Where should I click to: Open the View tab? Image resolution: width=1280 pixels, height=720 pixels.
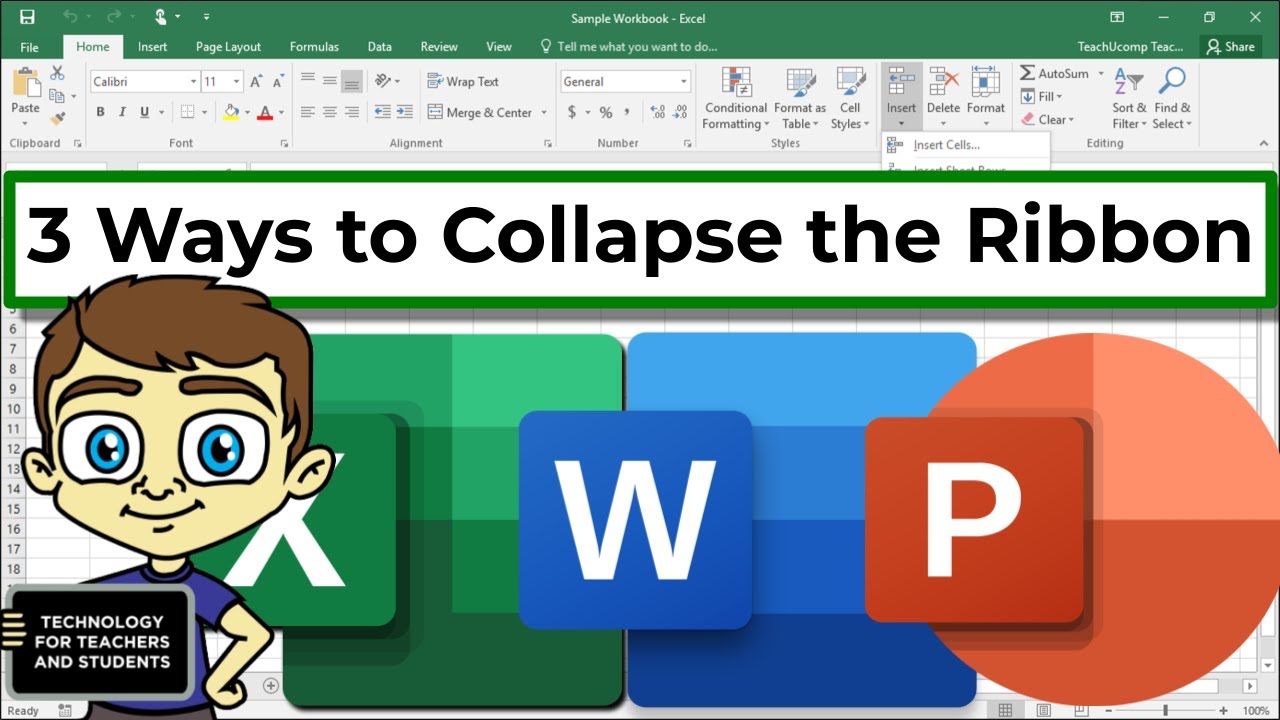pos(498,47)
